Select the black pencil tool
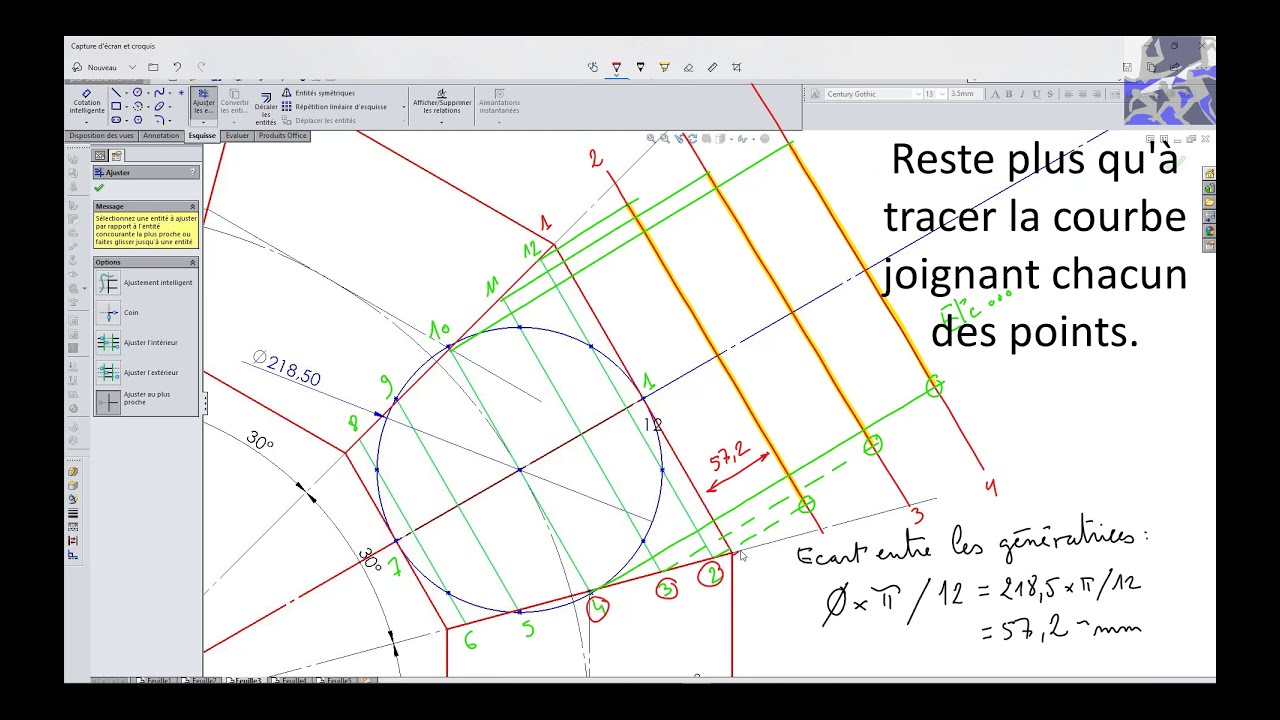This screenshot has width=1280, height=720. coord(640,67)
